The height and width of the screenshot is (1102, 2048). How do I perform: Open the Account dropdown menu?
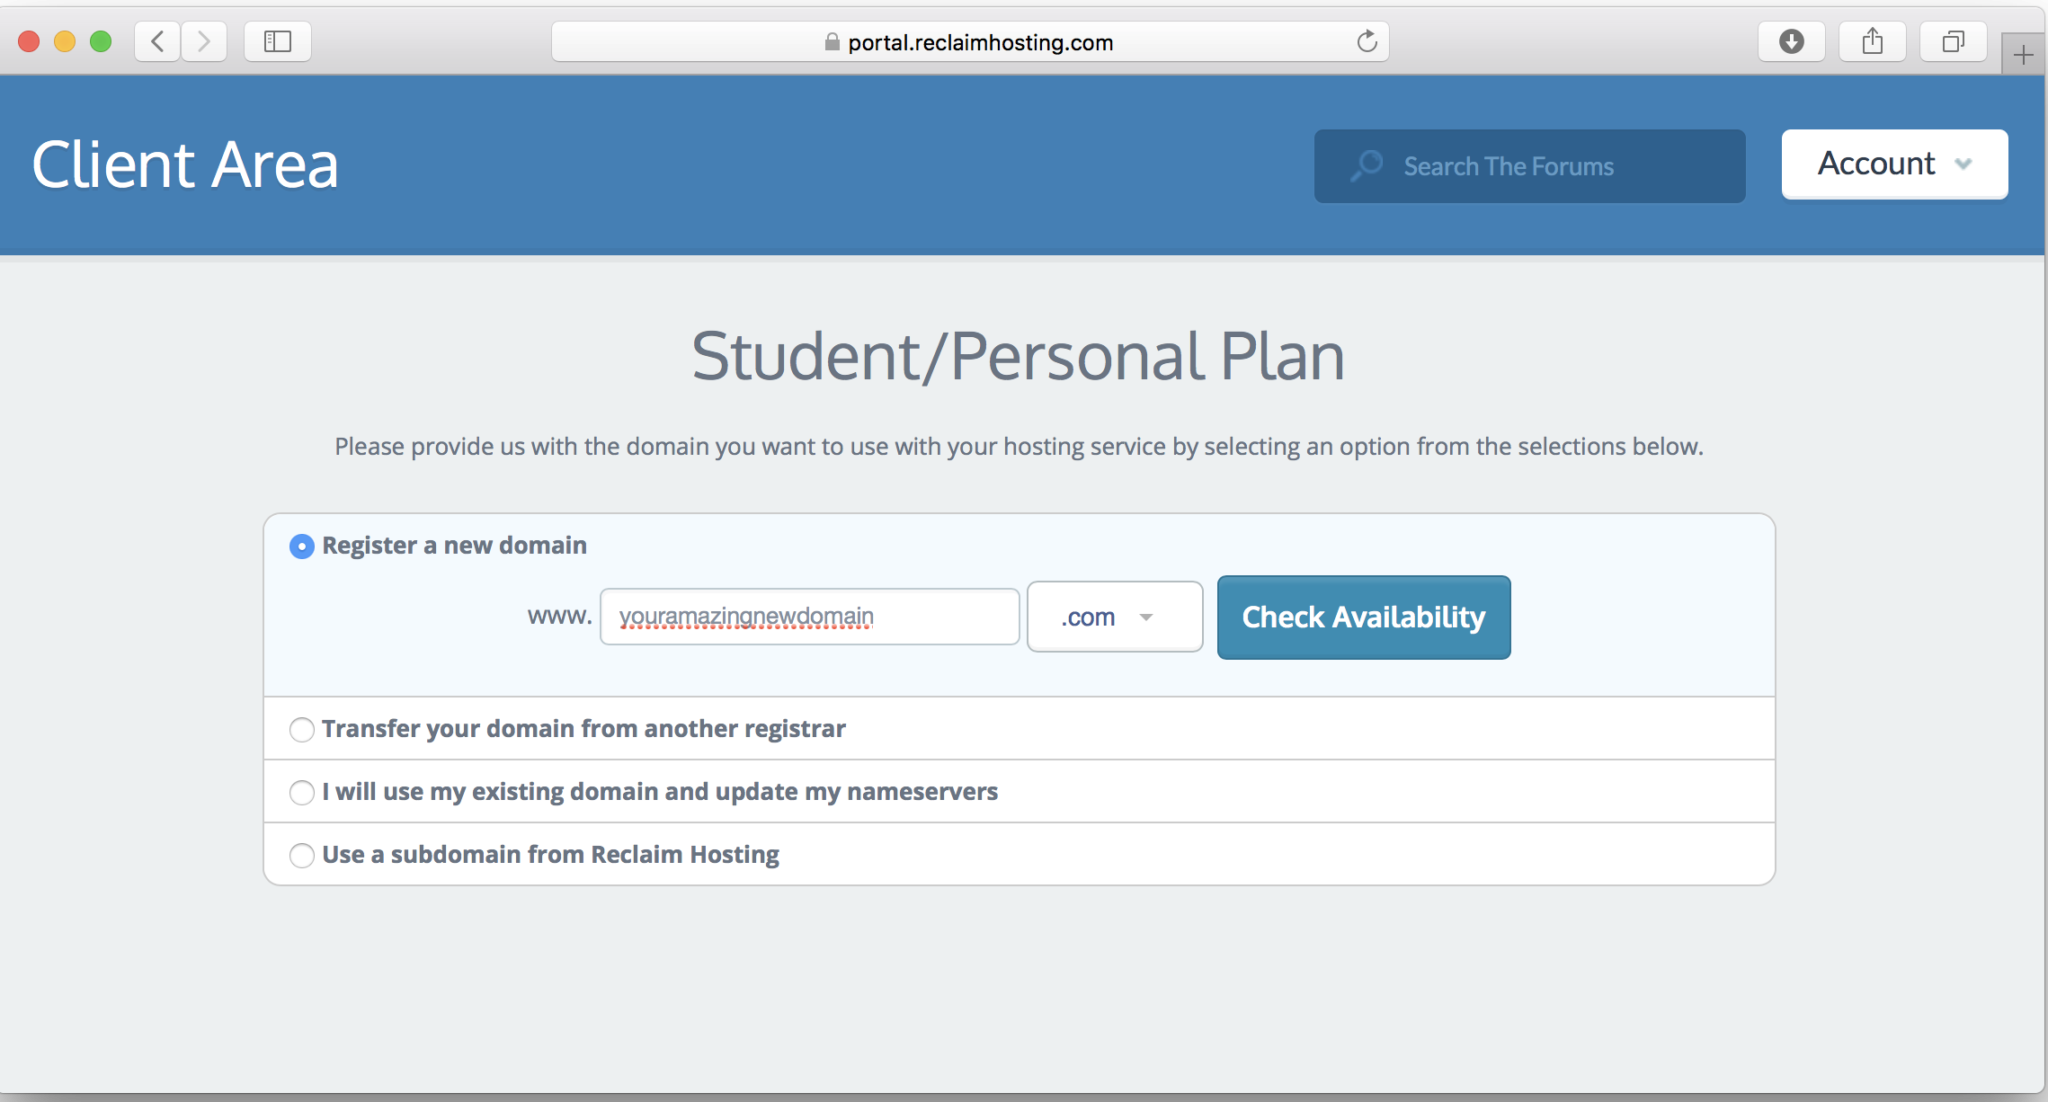(x=1894, y=164)
